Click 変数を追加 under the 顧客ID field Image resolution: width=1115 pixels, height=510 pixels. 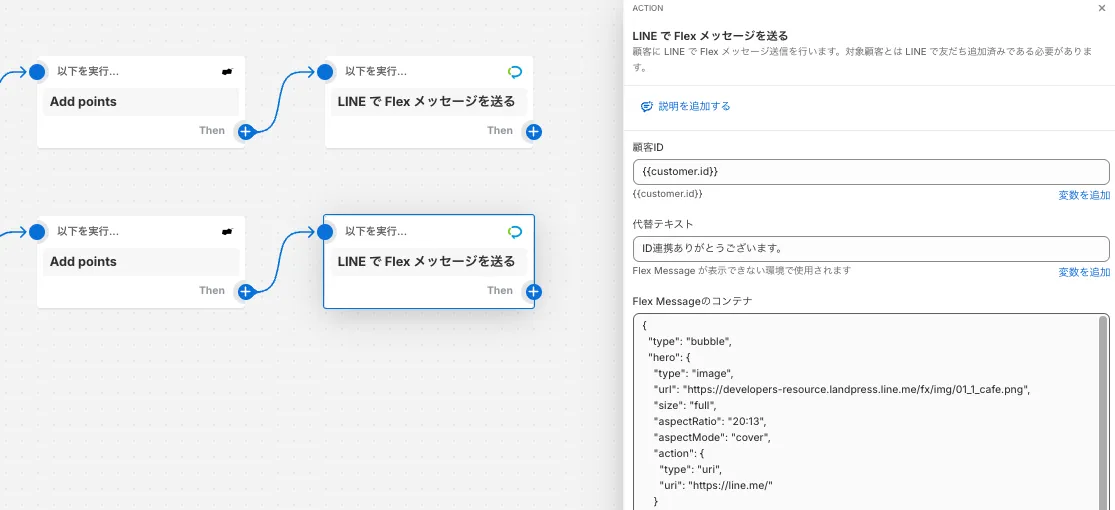1084,196
